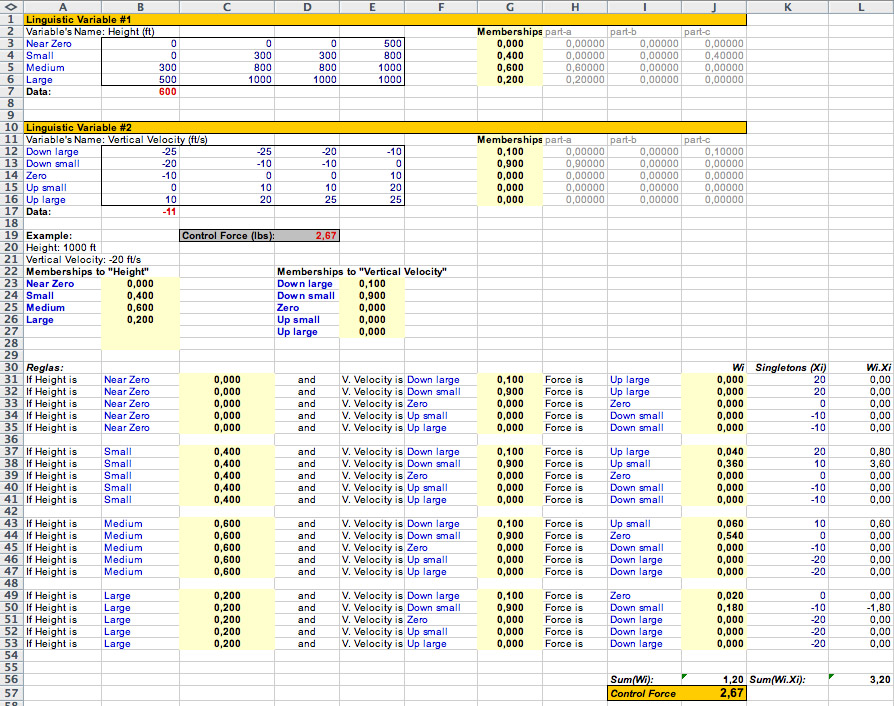Select the row 30 header
Viewport: 894px width, 706px height.
tap(11, 367)
